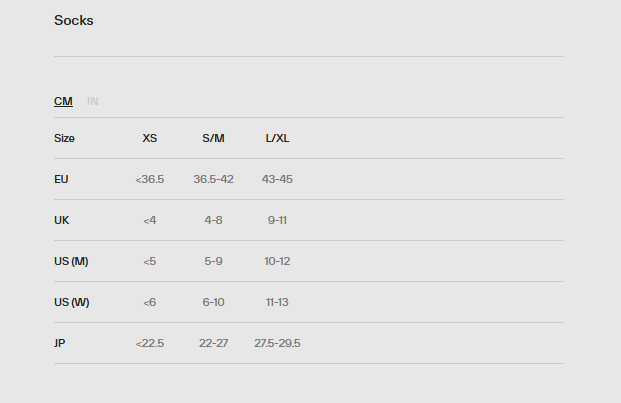Viewport: 621px width, 403px height.
Task: Select the JP 27.5-29.5 cell
Action: point(277,343)
